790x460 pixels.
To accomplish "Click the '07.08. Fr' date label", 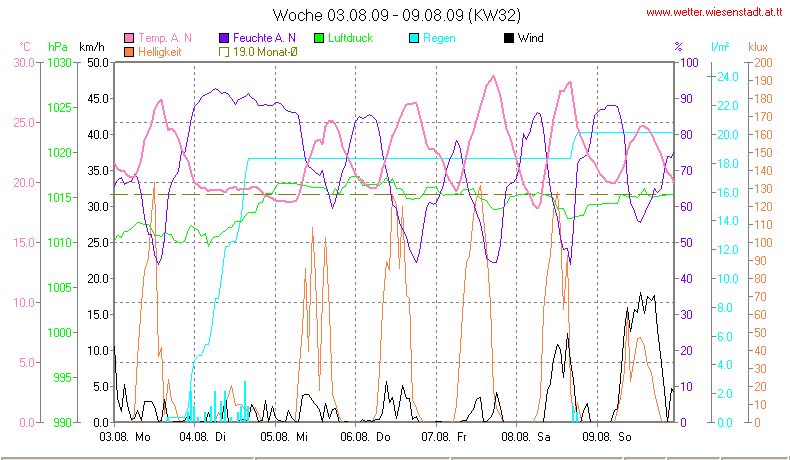I will [x=444, y=437].
